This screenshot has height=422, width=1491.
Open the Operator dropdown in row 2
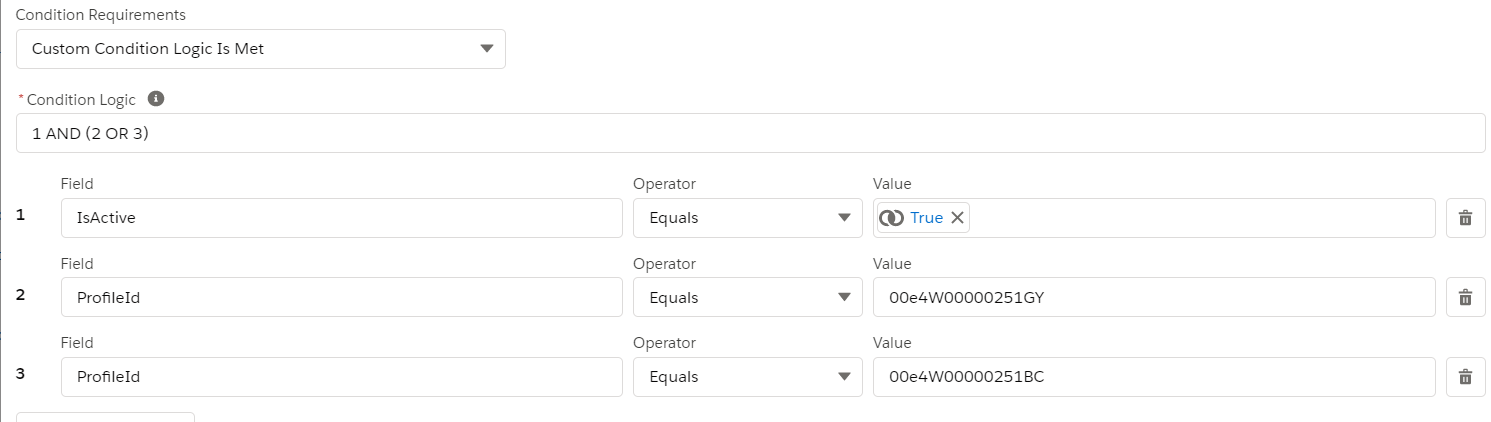pos(747,297)
